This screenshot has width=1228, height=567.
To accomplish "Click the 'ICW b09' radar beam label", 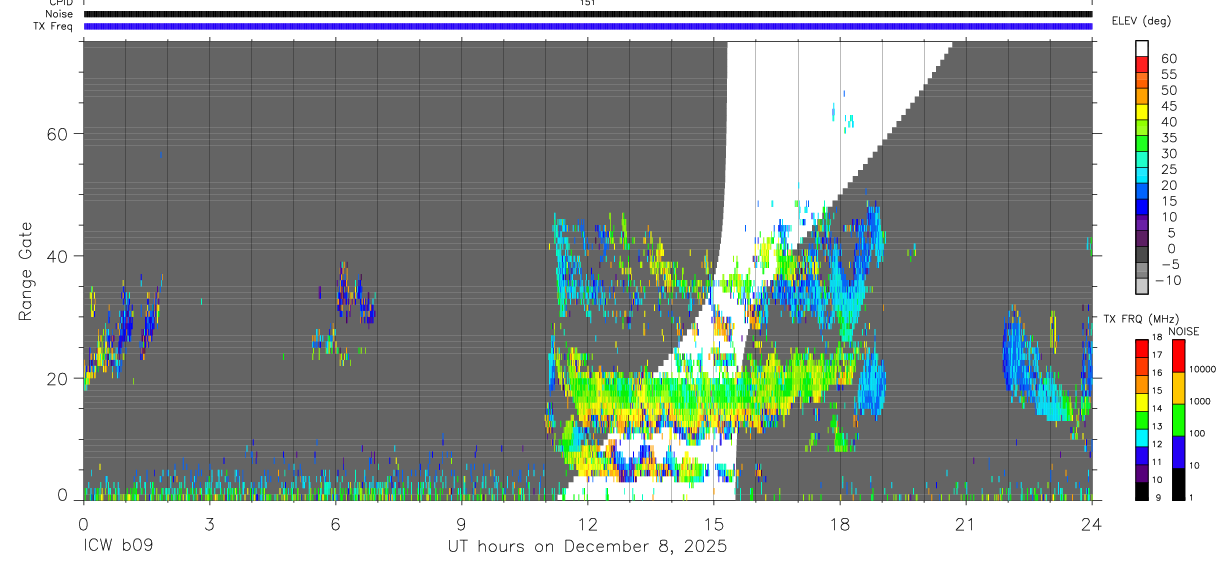I will (x=117, y=547).
